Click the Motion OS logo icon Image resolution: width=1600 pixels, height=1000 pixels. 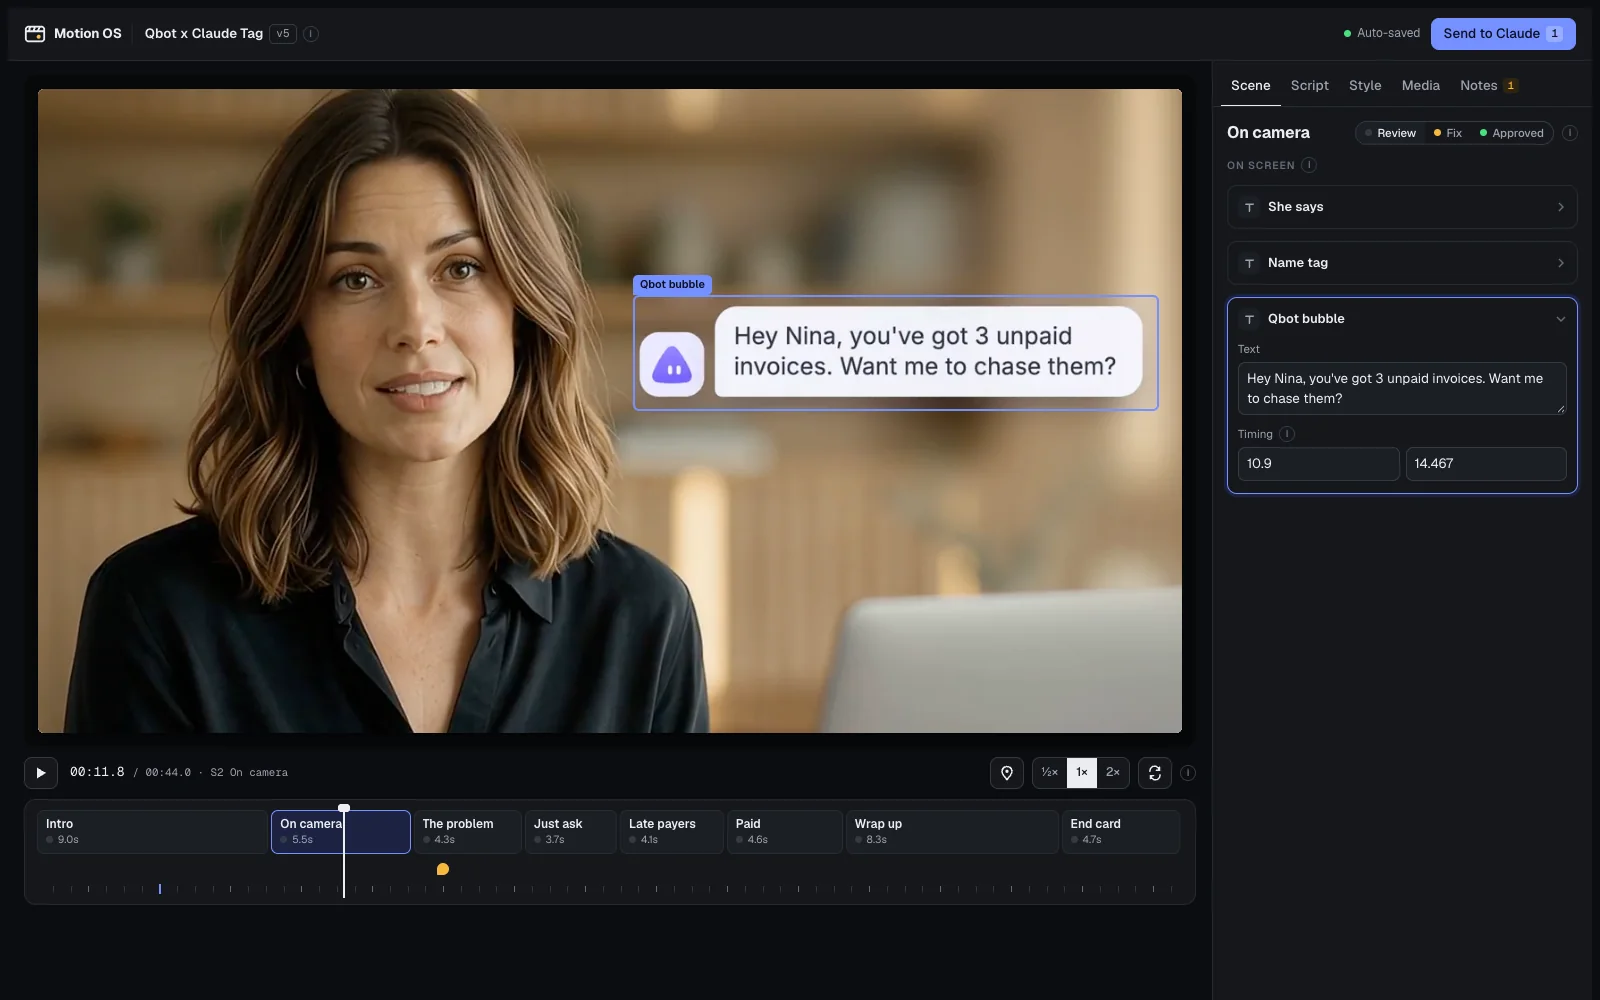click(35, 33)
